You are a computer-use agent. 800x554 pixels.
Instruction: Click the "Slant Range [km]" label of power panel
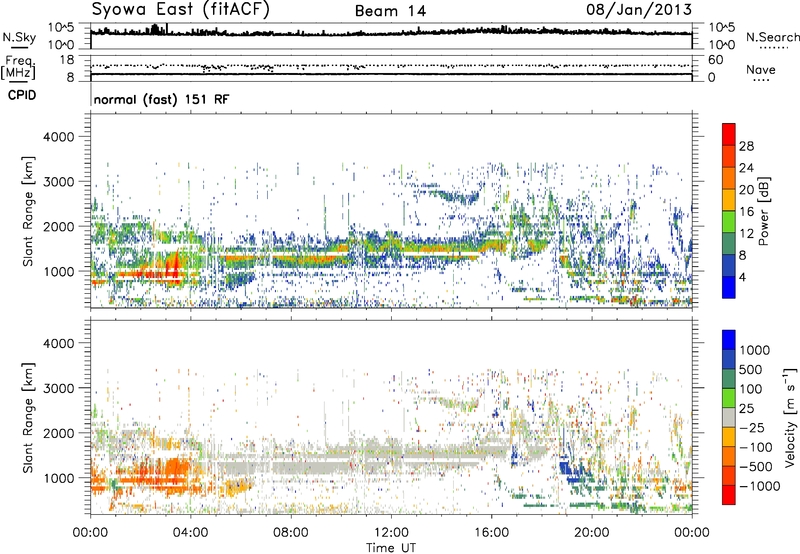click(x=28, y=211)
